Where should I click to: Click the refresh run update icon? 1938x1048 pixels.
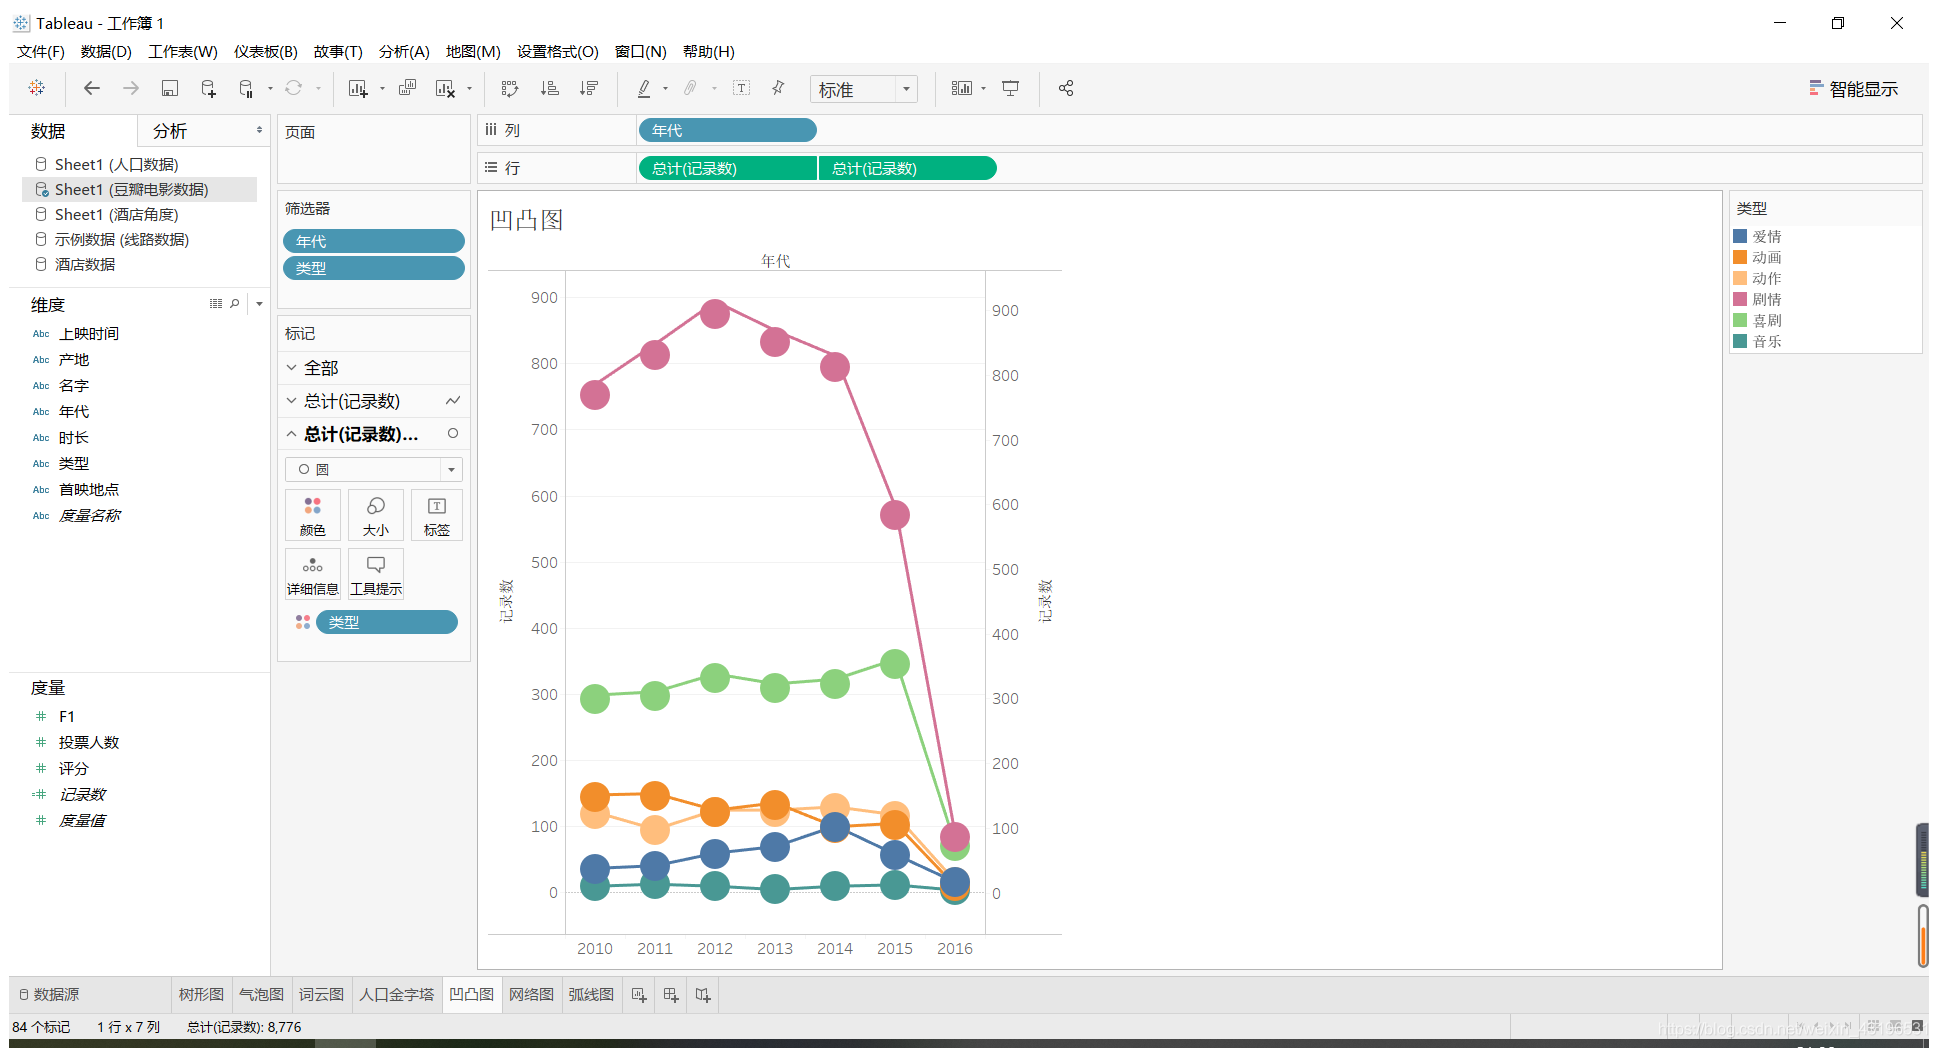(293, 88)
